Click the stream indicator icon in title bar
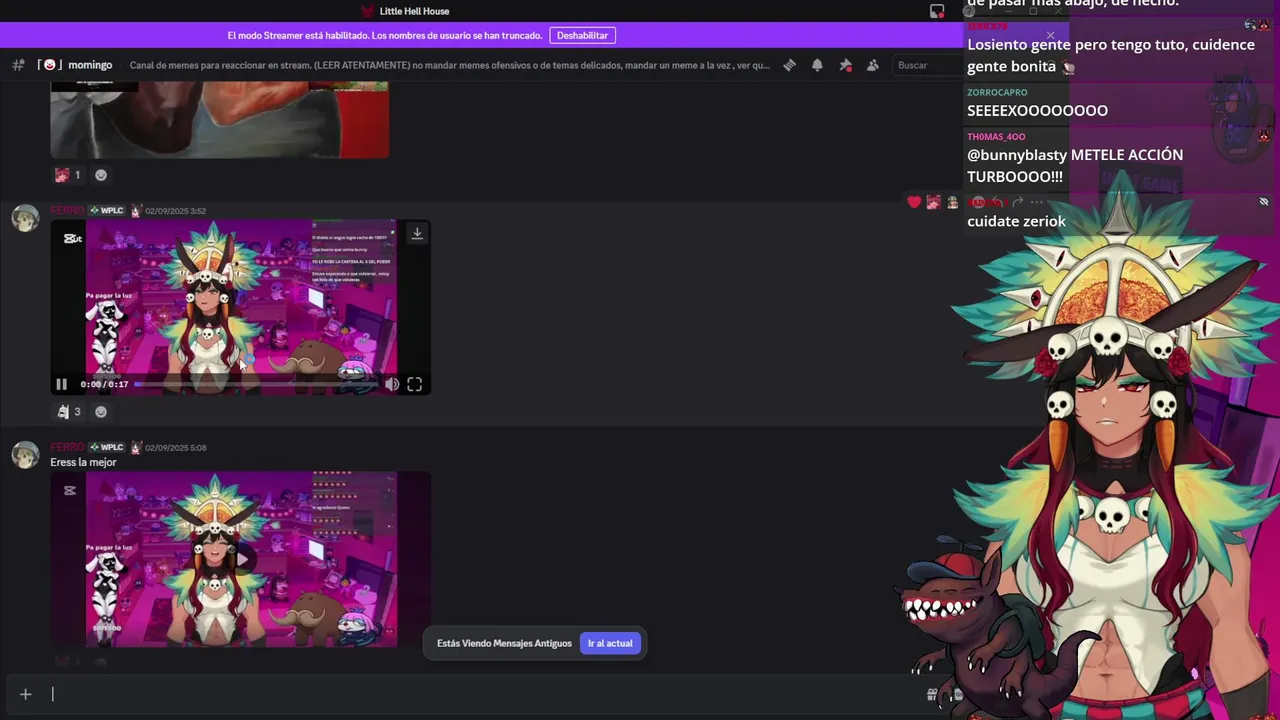This screenshot has height=720, width=1280. [937, 11]
